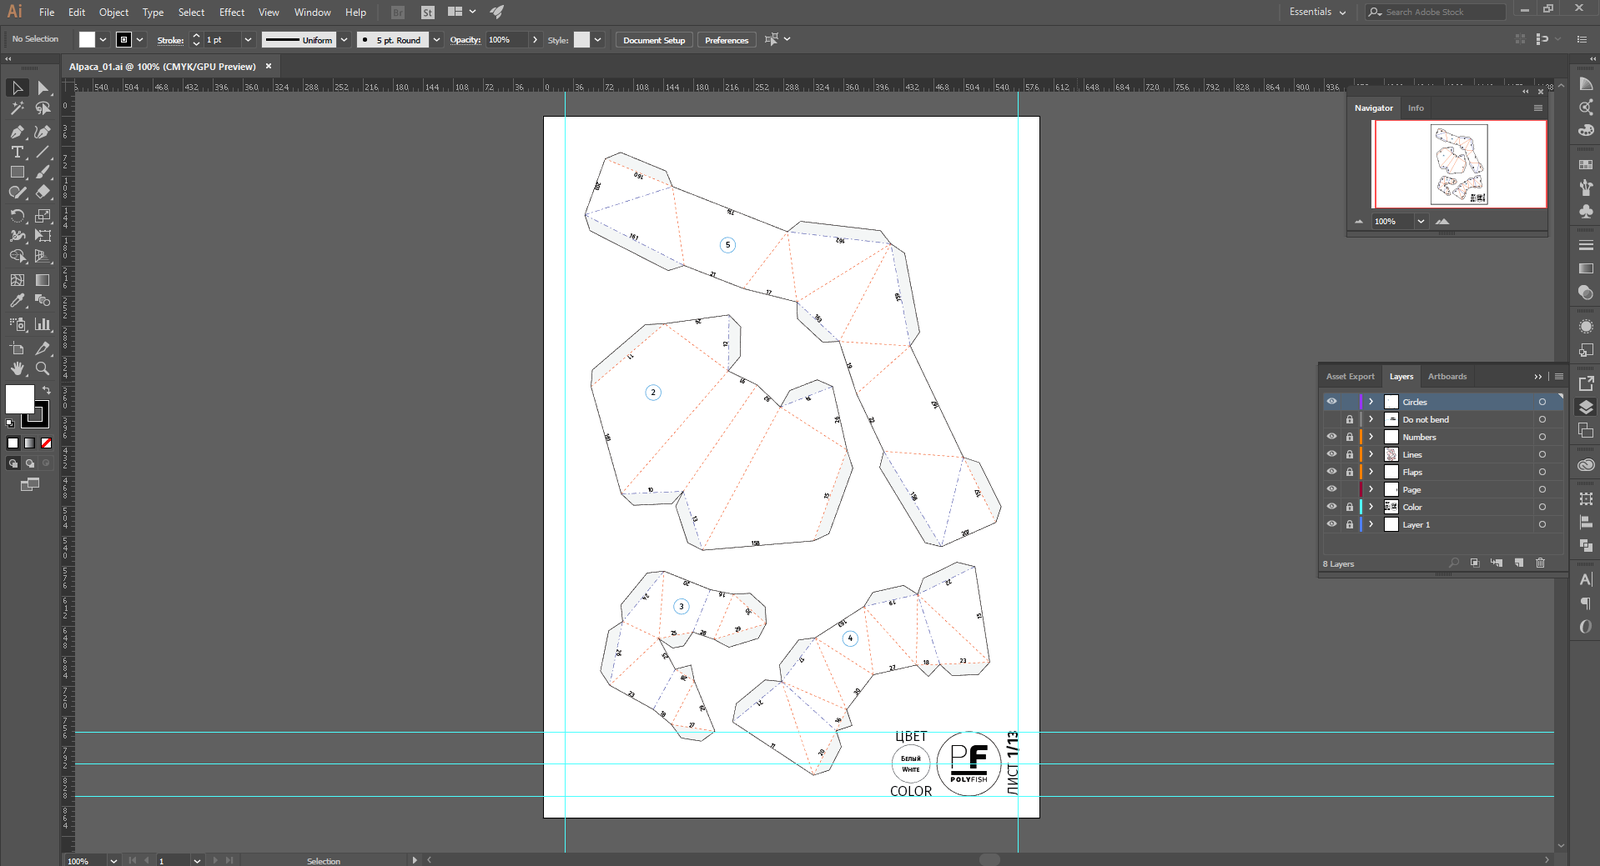This screenshot has width=1600, height=866.
Task: Open the Effect menu
Action: pos(232,12)
